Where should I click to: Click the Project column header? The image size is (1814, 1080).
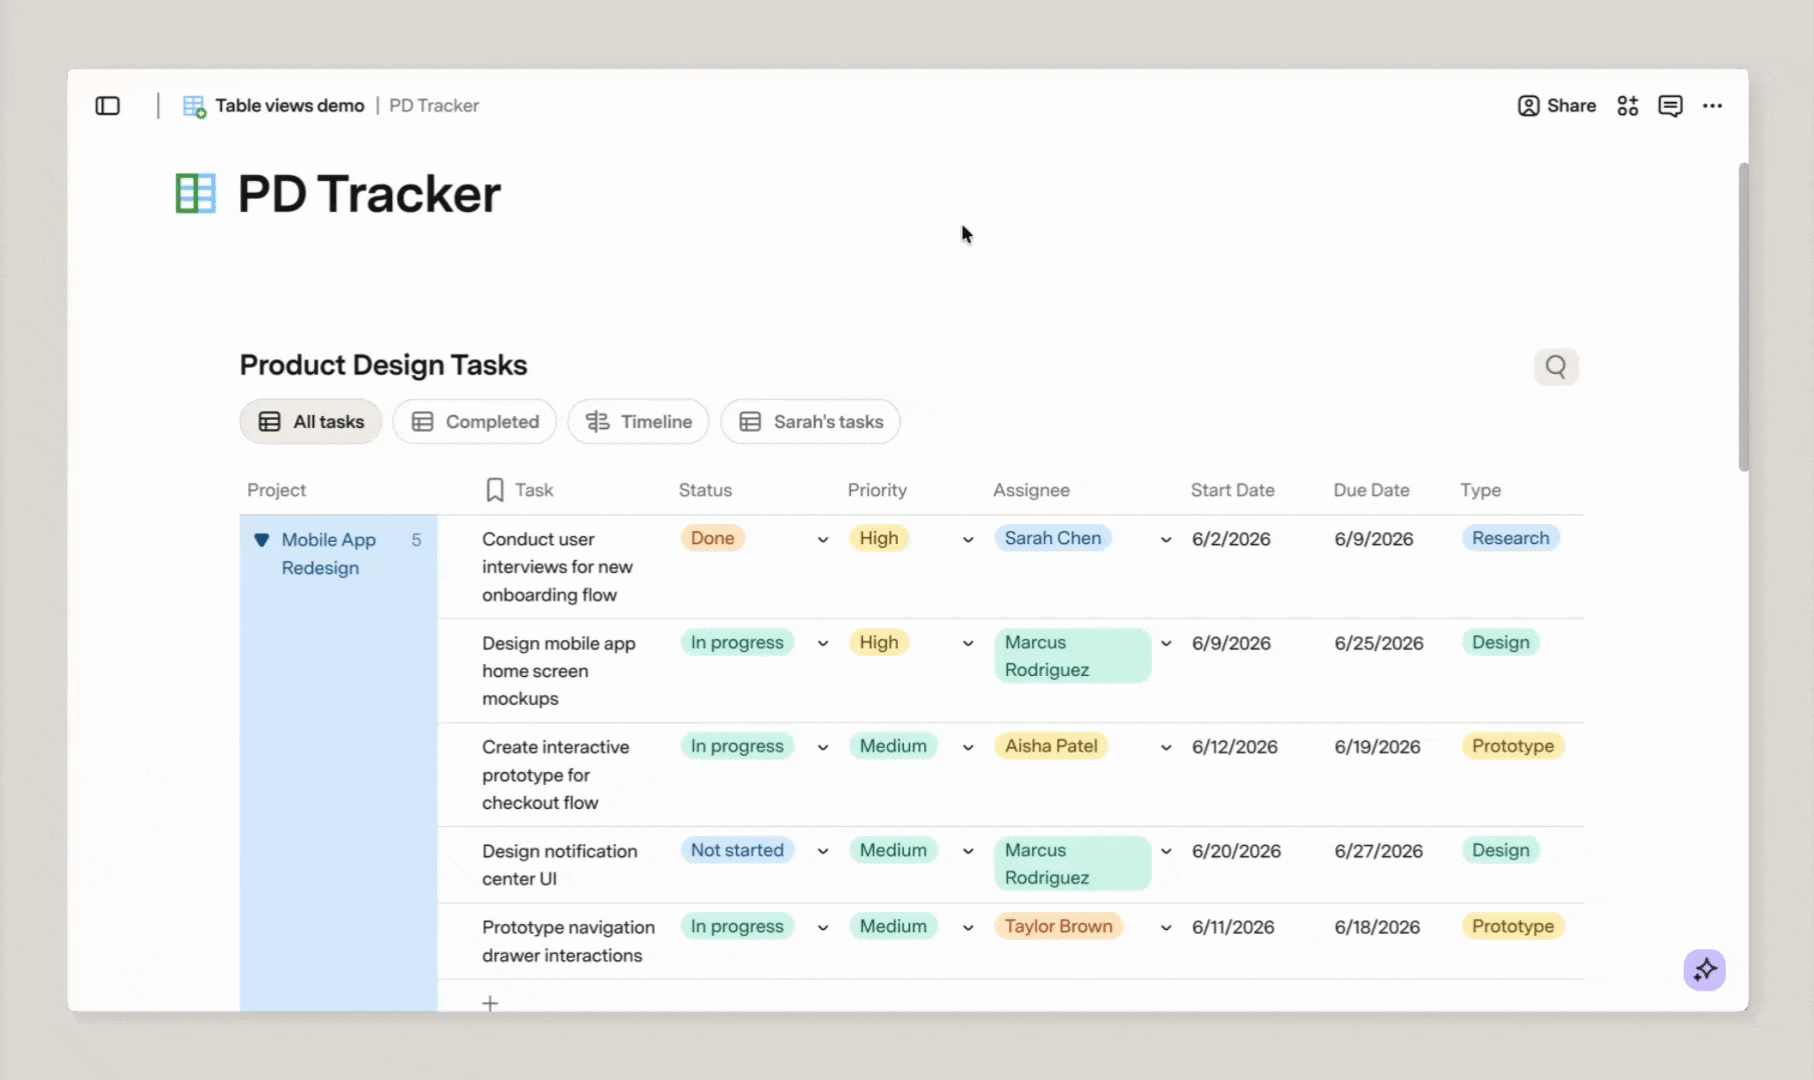(277, 490)
